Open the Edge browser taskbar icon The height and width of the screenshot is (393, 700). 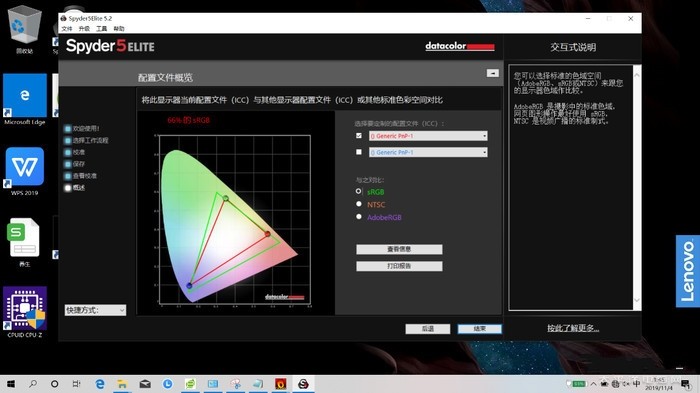[x=100, y=384]
